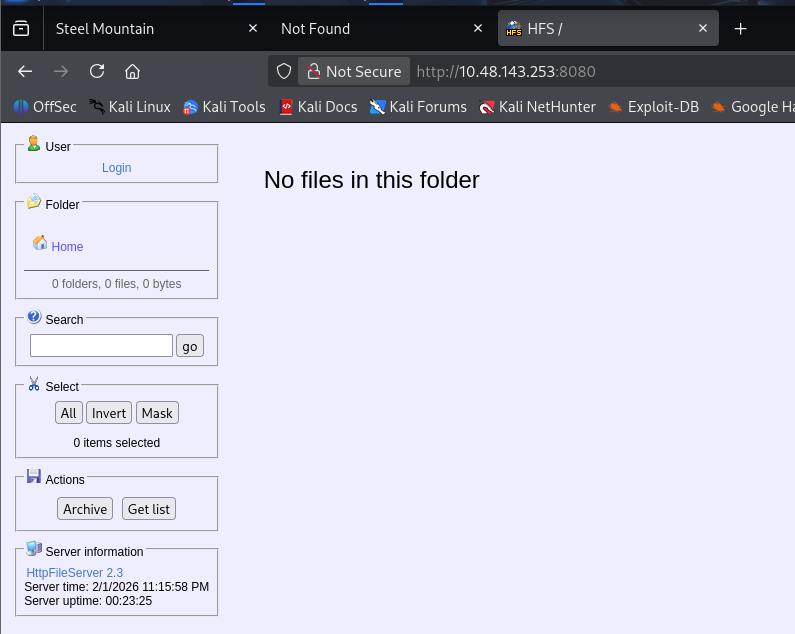Reload the current HFS page

(97, 71)
